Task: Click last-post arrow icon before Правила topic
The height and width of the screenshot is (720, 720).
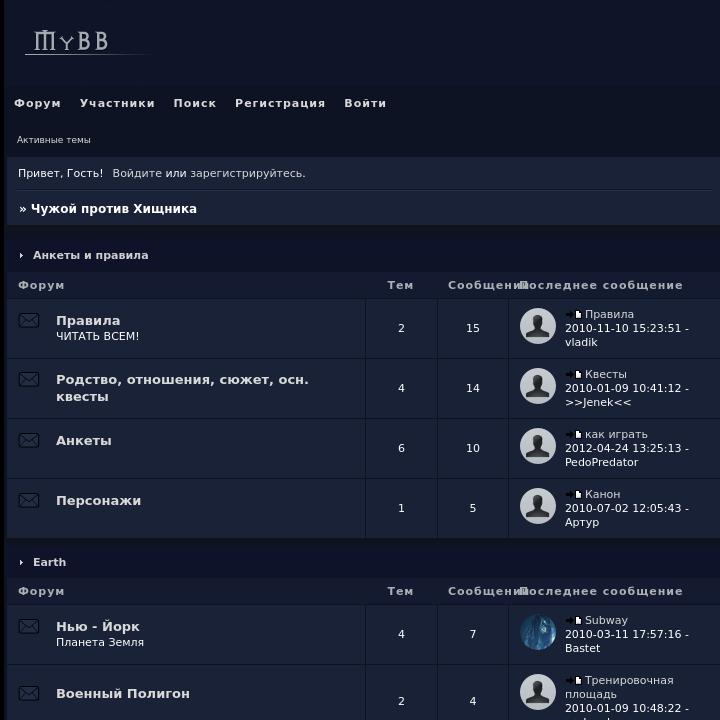Action: [574, 315]
